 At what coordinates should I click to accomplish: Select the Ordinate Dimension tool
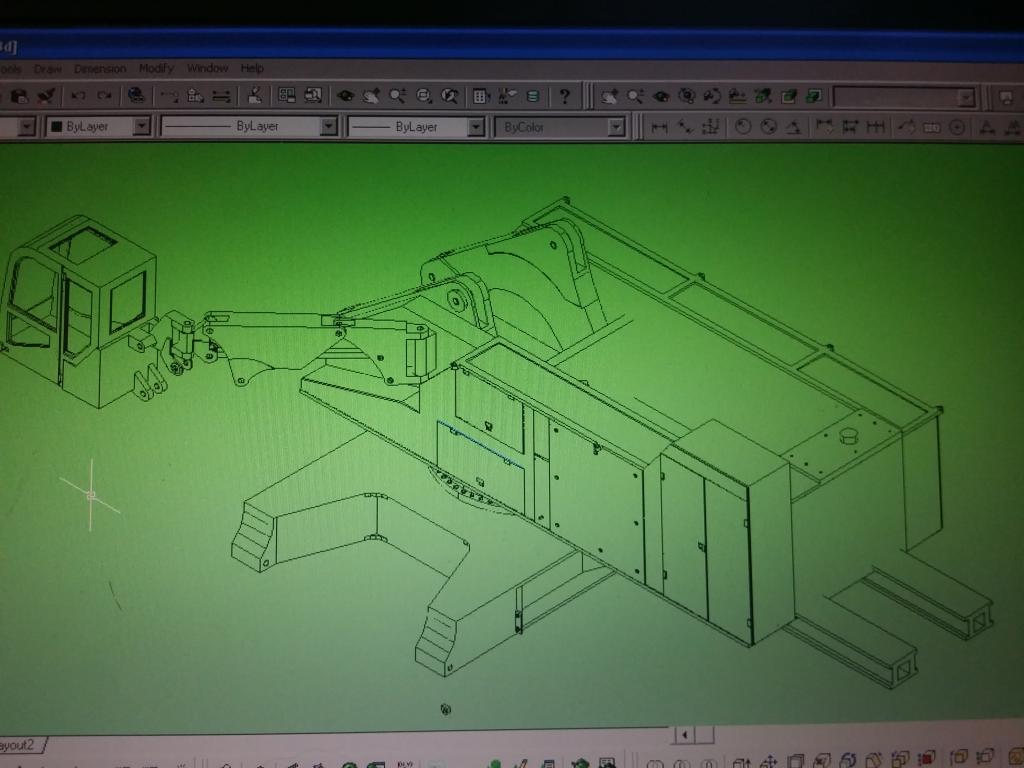coord(711,127)
